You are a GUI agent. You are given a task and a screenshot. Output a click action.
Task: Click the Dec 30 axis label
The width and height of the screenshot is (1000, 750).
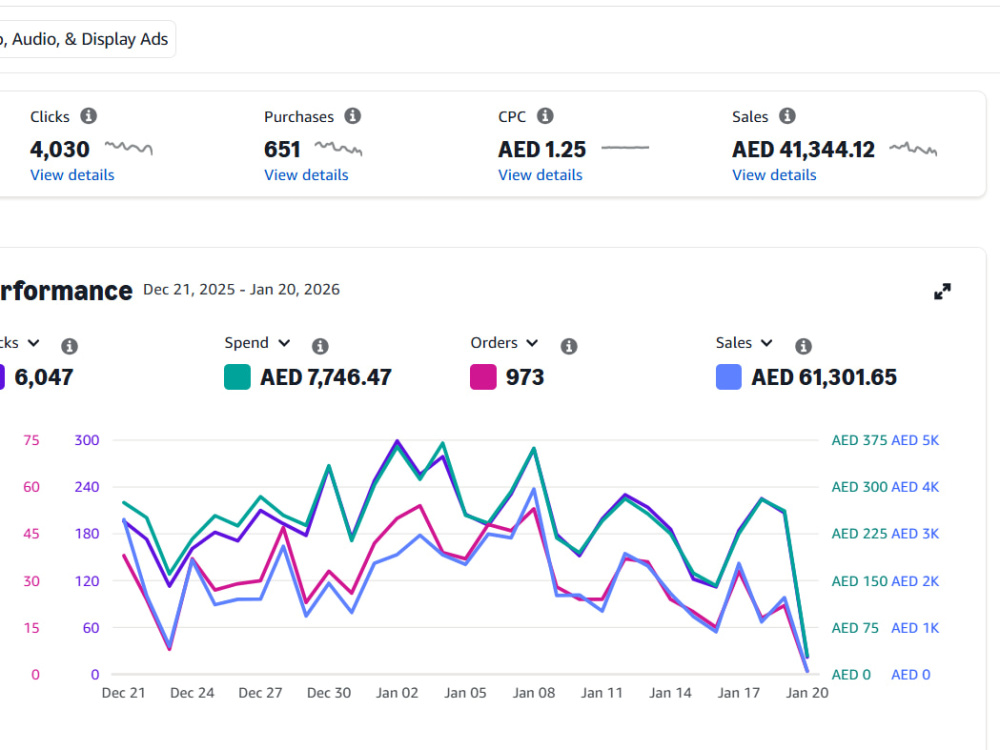point(329,693)
